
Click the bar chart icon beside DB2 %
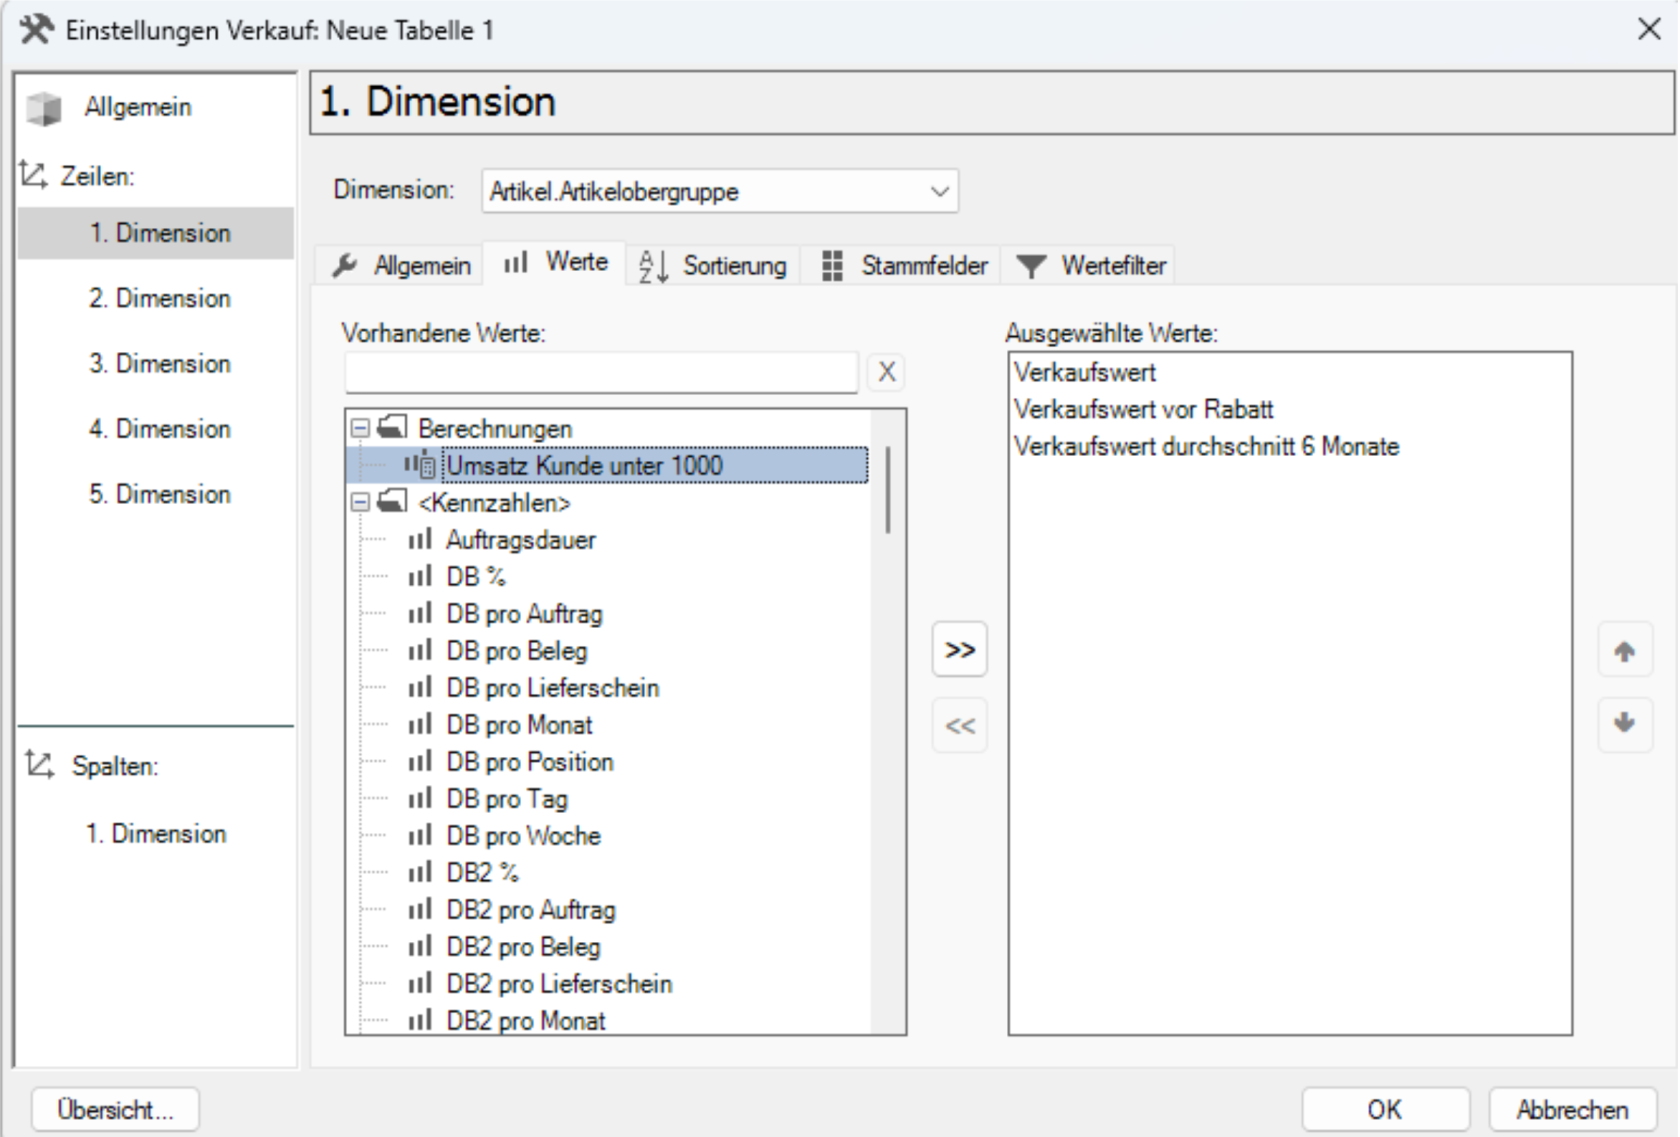(x=420, y=873)
